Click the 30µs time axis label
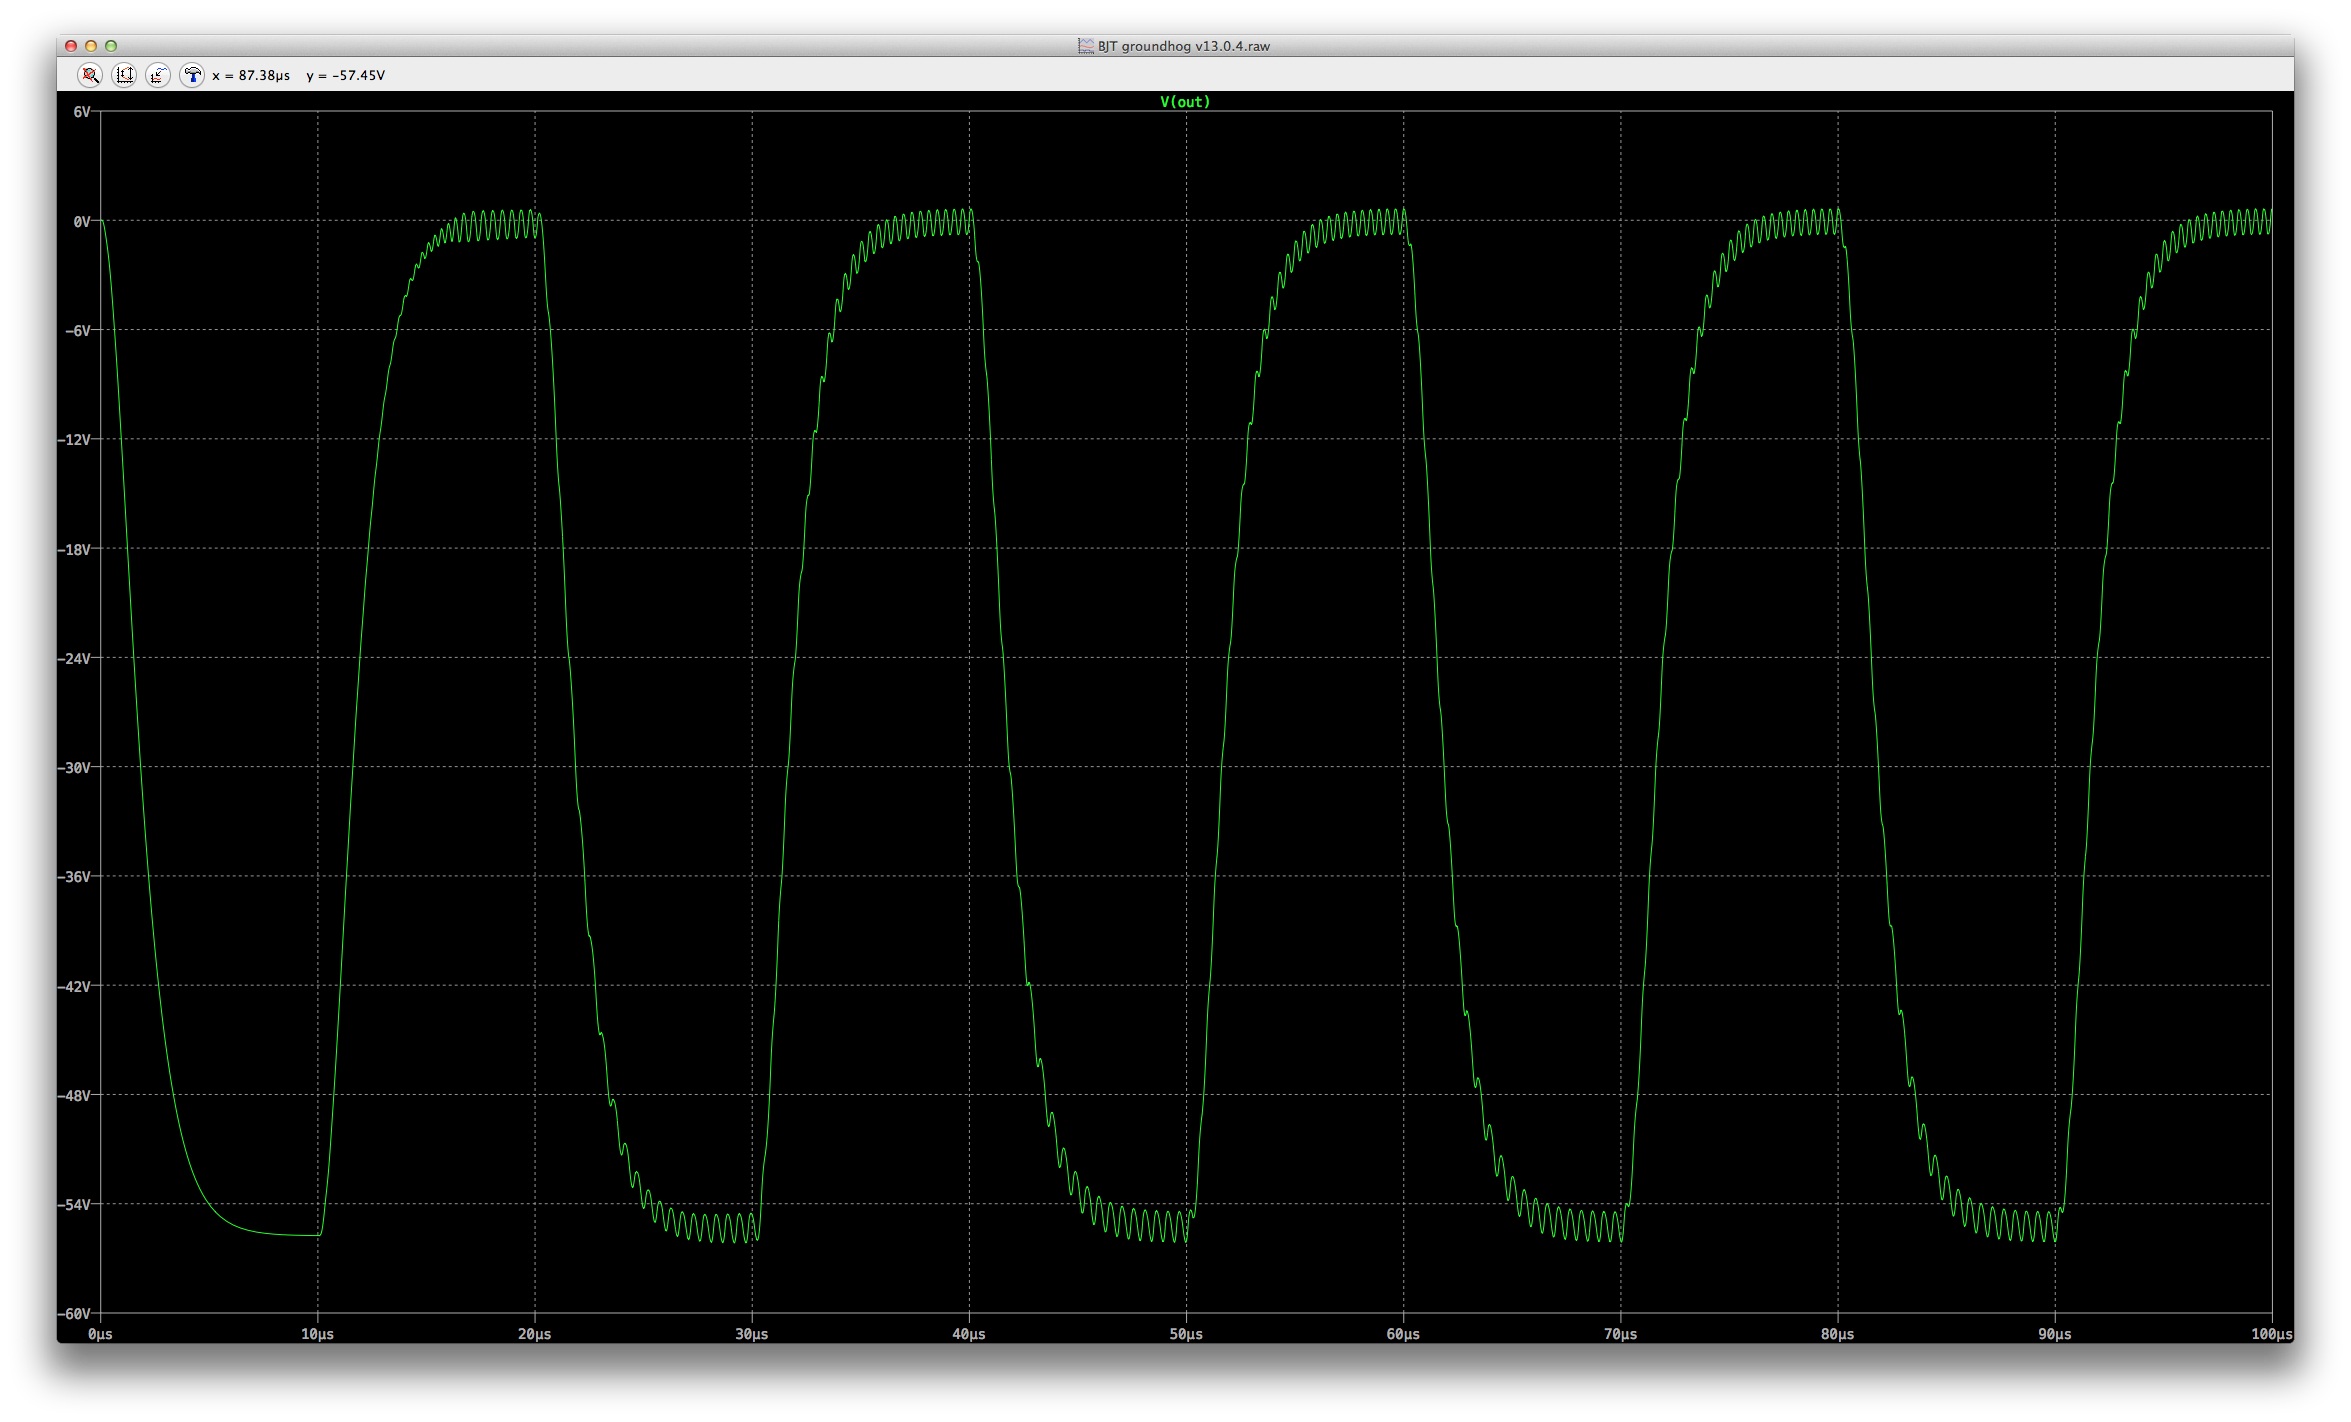2351x1422 pixels. [752, 1334]
